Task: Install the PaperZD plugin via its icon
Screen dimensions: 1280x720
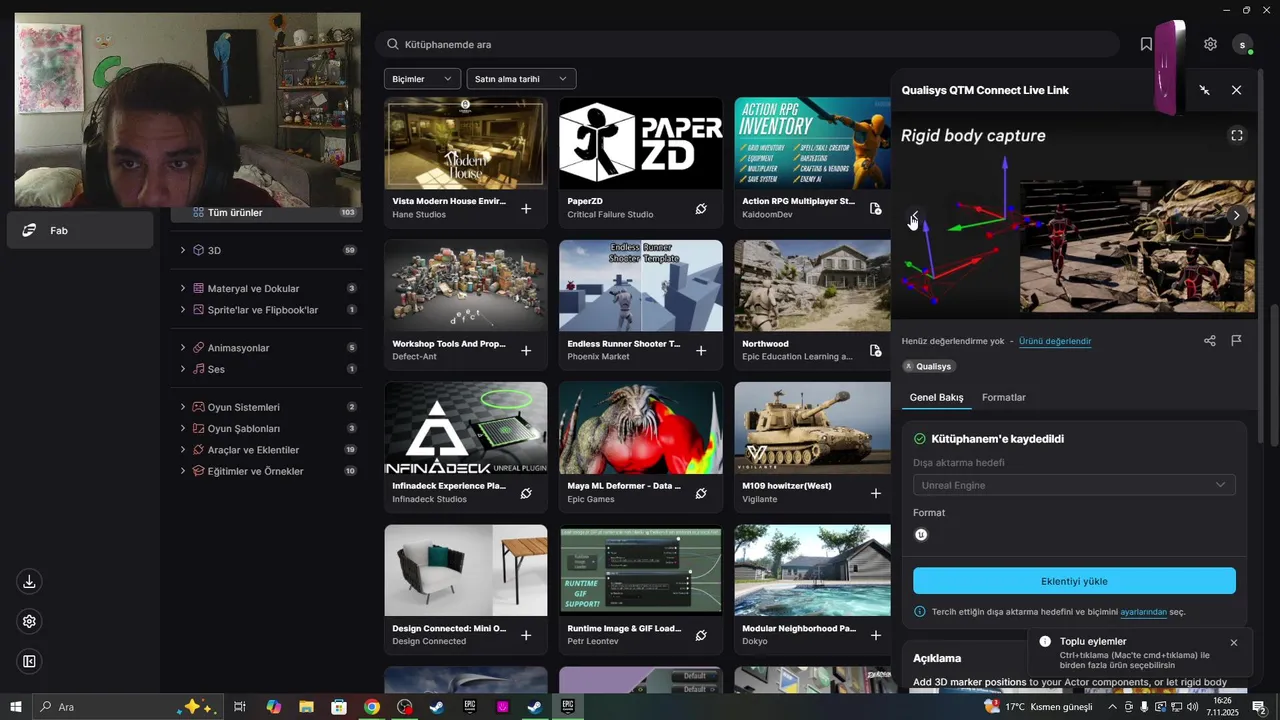Action: [x=701, y=208]
